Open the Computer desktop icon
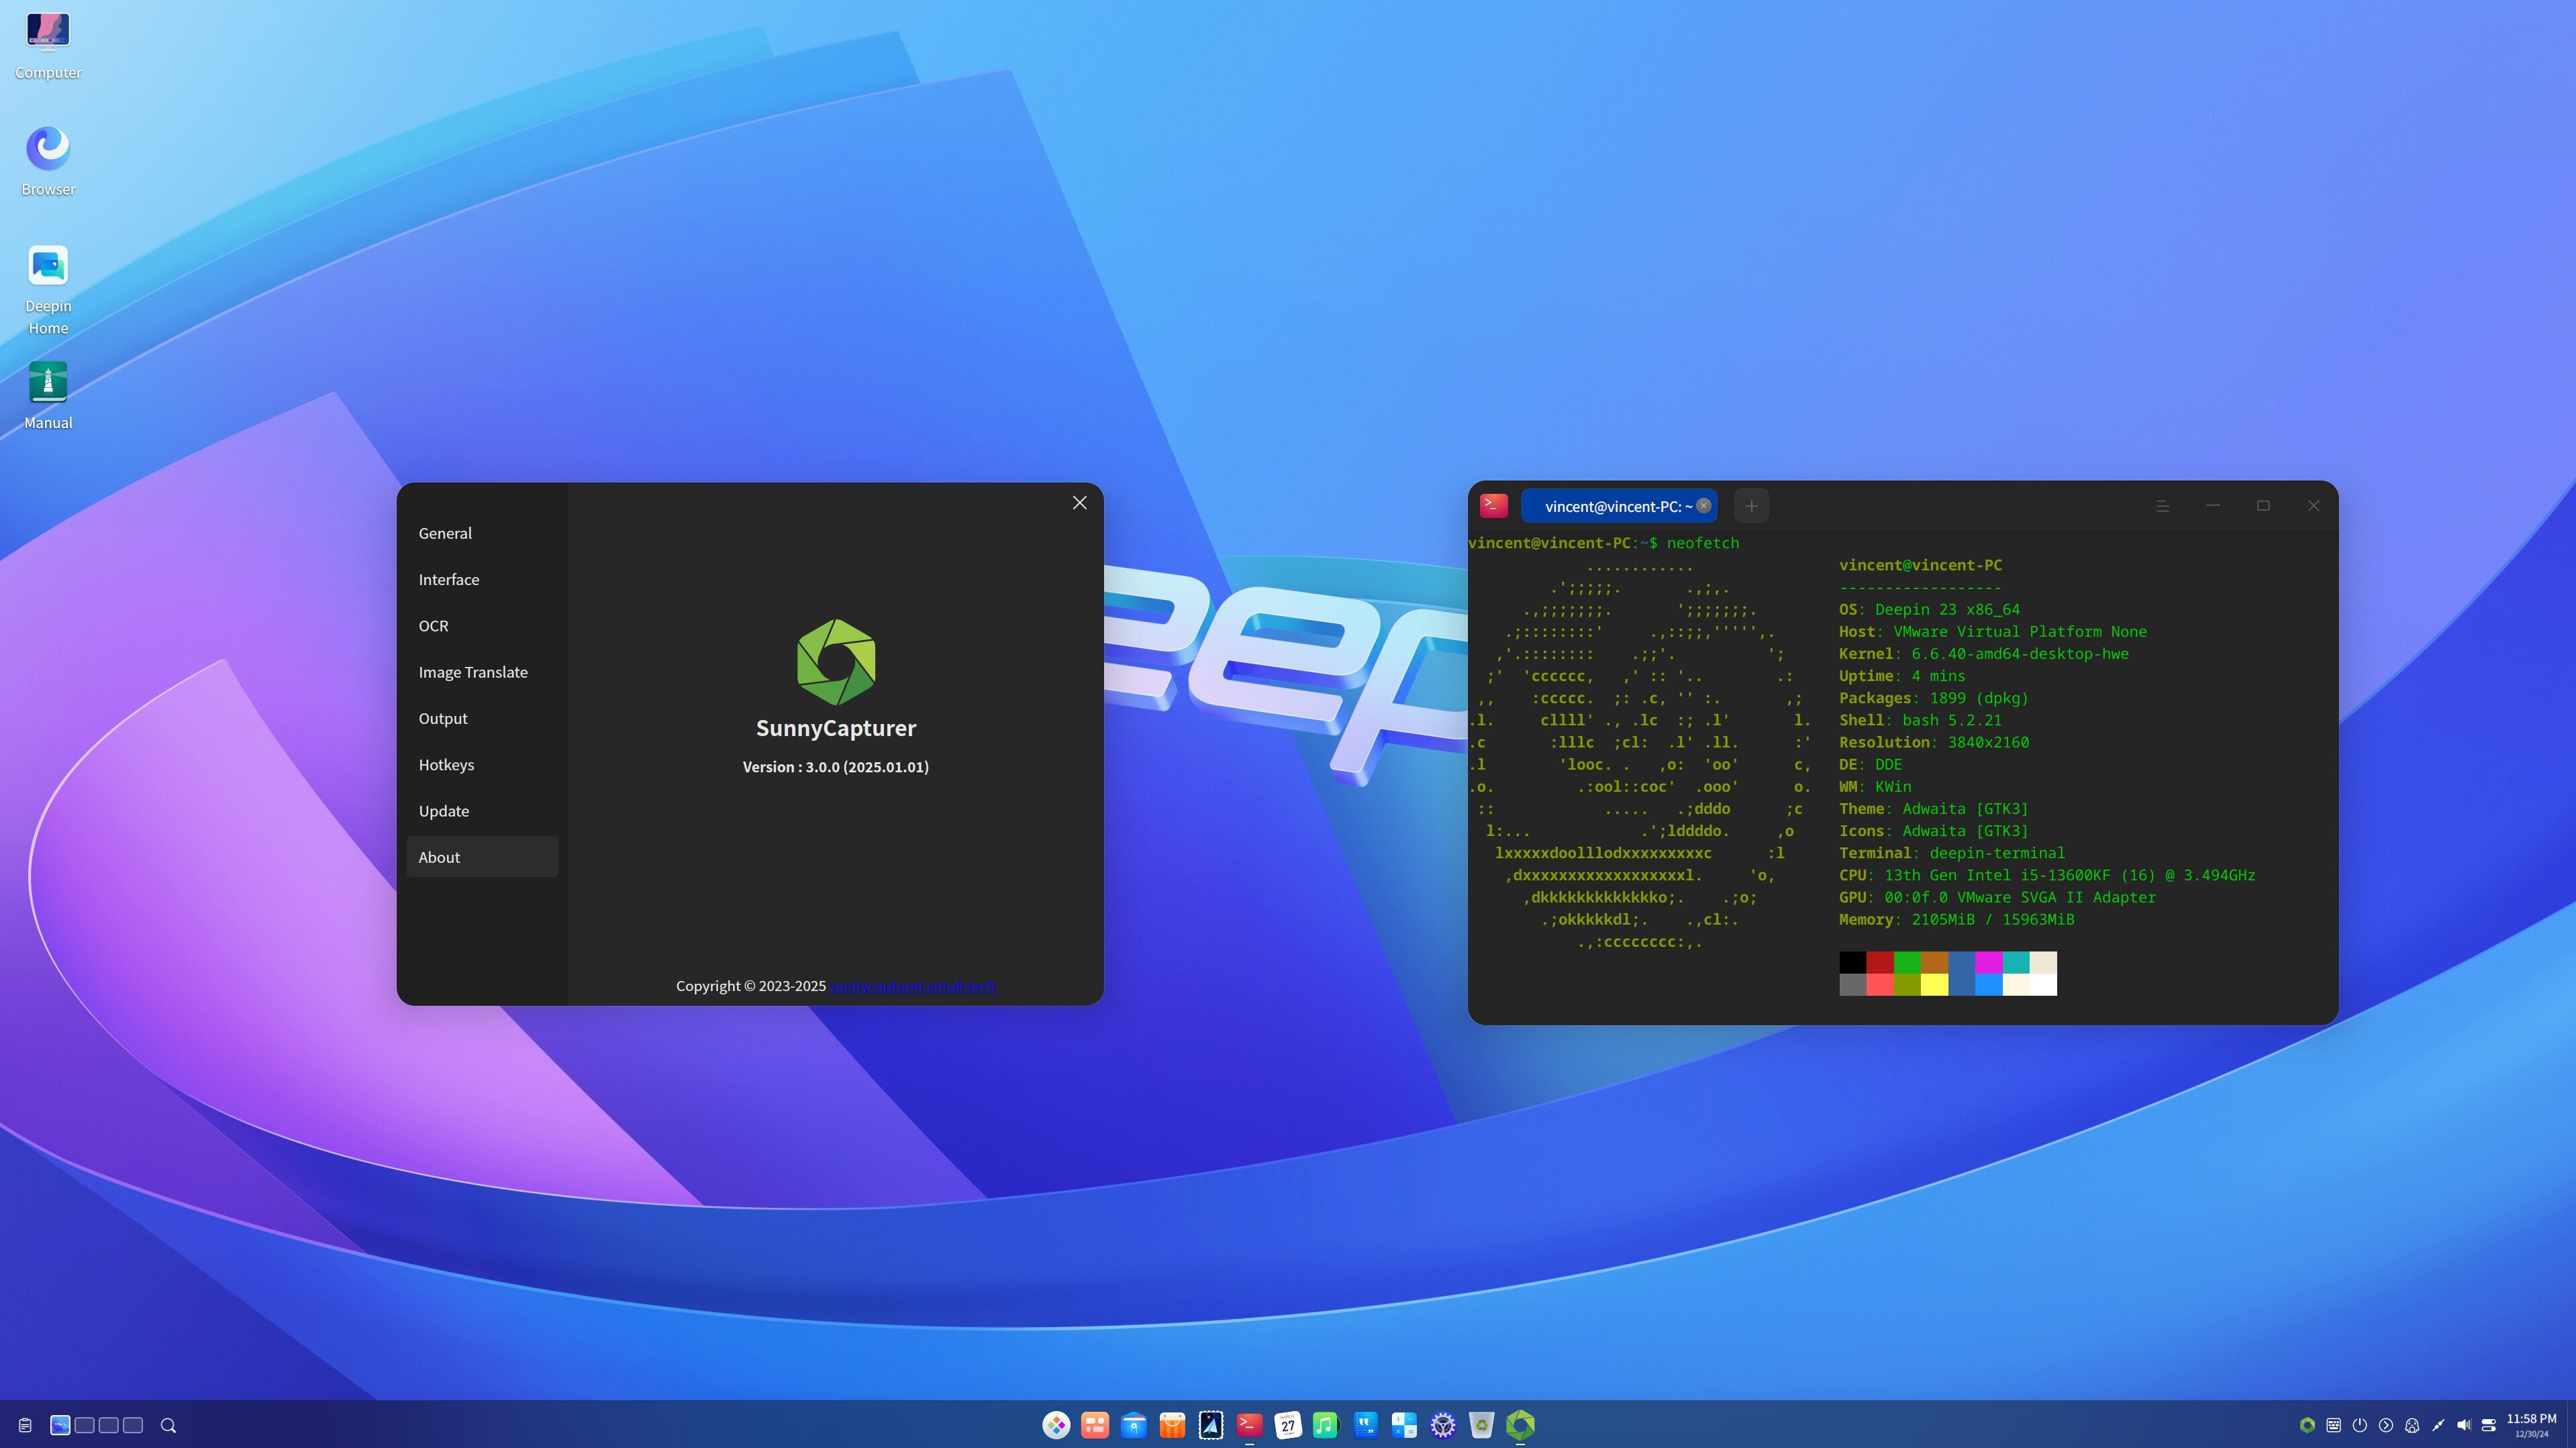Screen dimensions: 2576x1448 [48, 45]
